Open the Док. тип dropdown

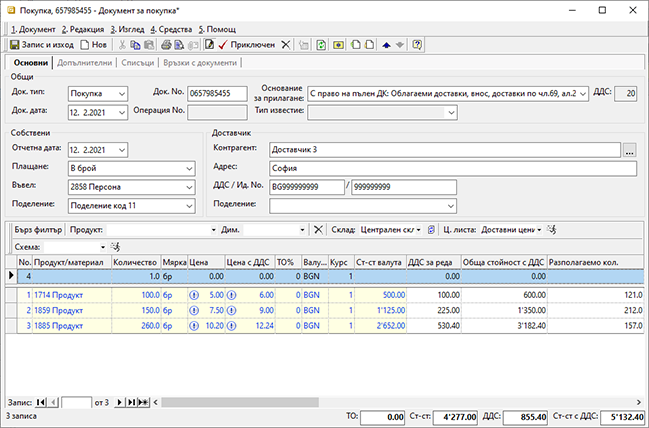(x=121, y=94)
